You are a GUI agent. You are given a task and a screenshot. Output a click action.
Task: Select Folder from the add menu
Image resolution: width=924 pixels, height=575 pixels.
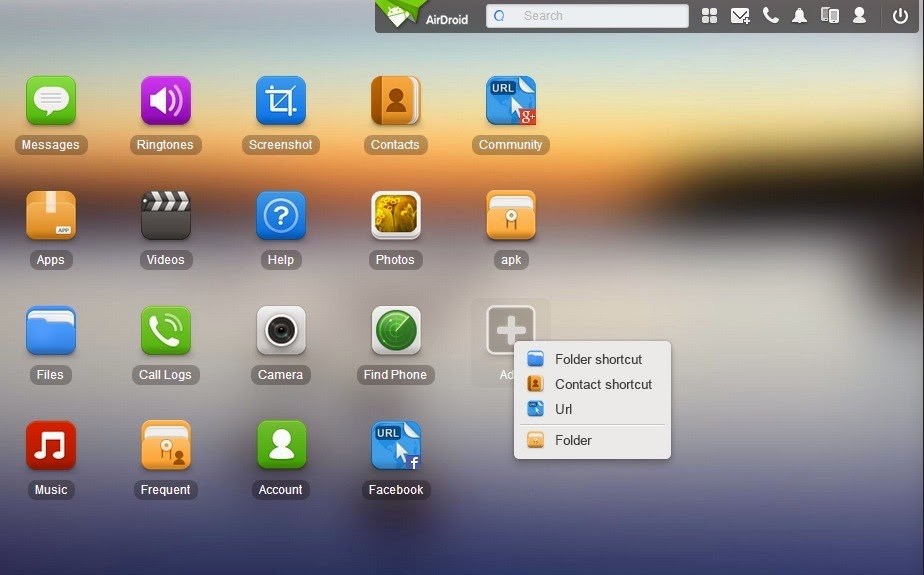coord(592,440)
